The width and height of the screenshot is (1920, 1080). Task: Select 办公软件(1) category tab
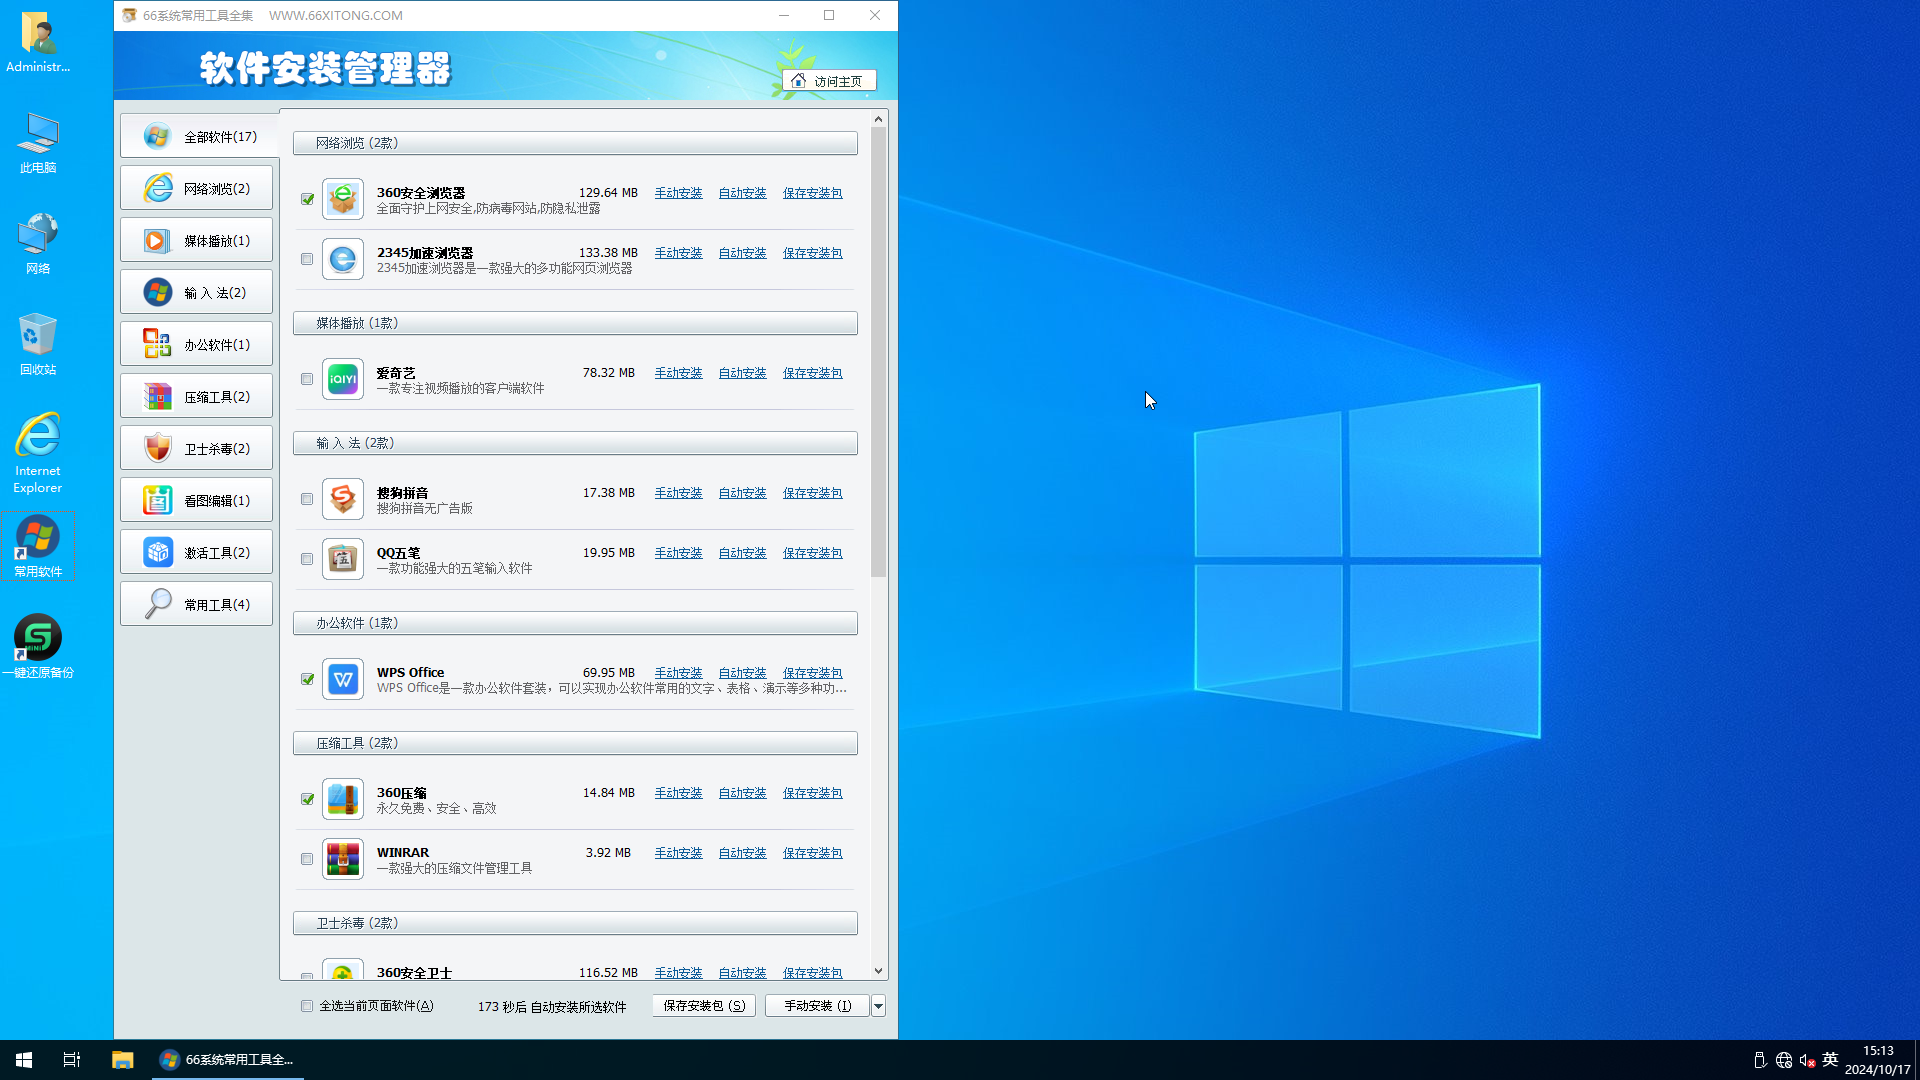[197, 344]
